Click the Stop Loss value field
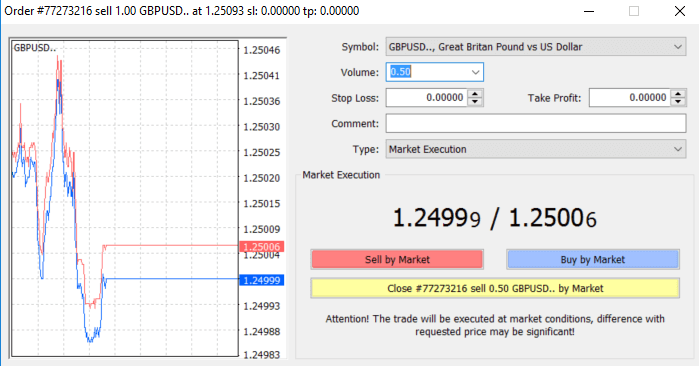The image size is (699, 366). [x=427, y=98]
